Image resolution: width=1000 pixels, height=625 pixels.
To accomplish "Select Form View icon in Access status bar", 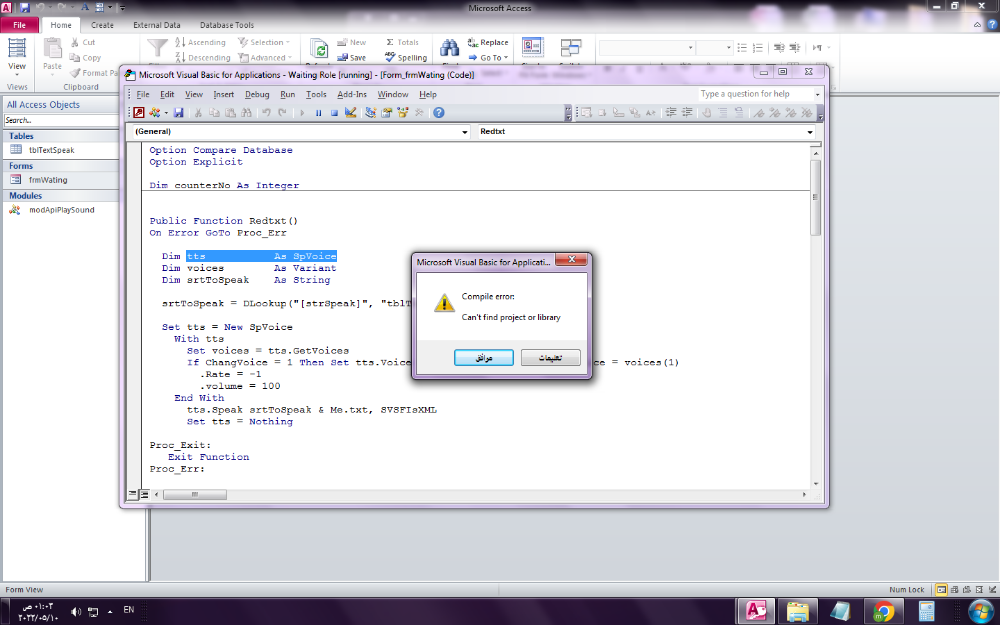I will click(x=941, y=590).
